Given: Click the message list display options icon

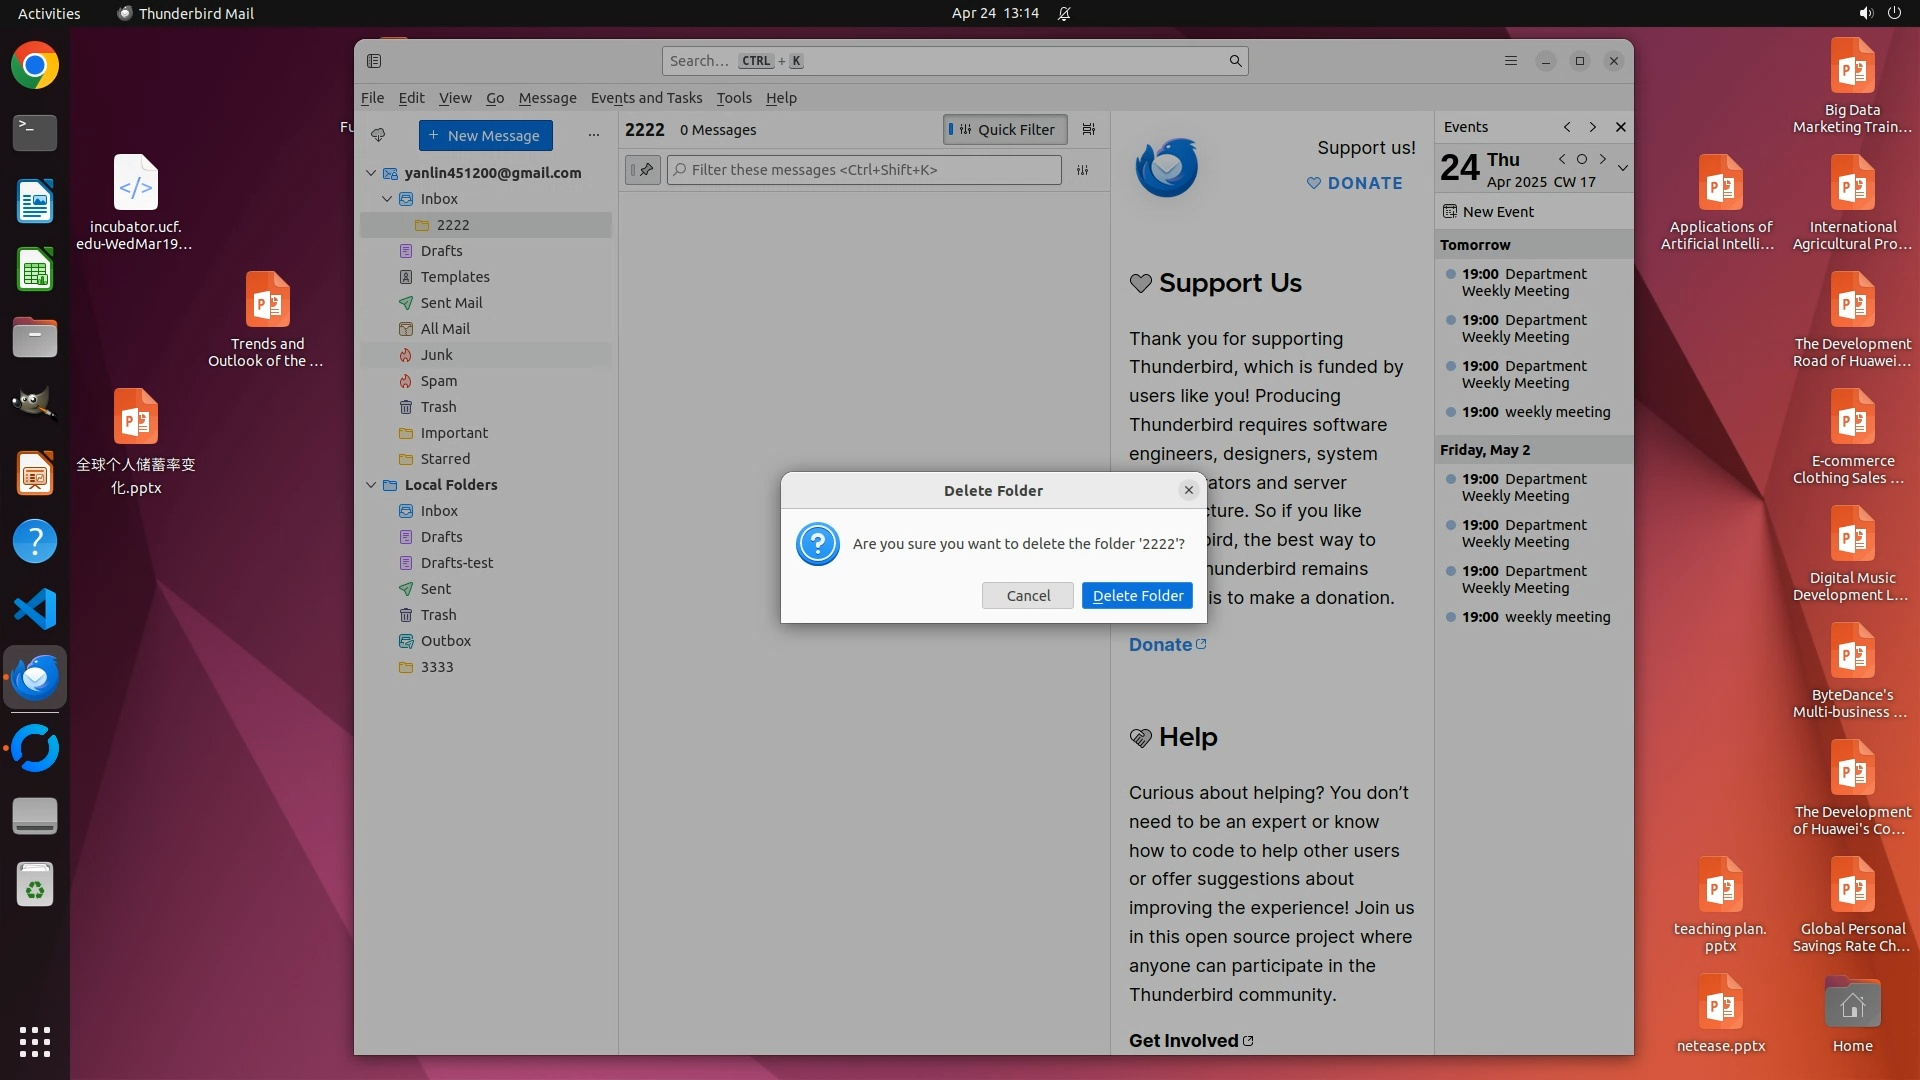Looking at the screenshot, I should (x=1089, y=129).
